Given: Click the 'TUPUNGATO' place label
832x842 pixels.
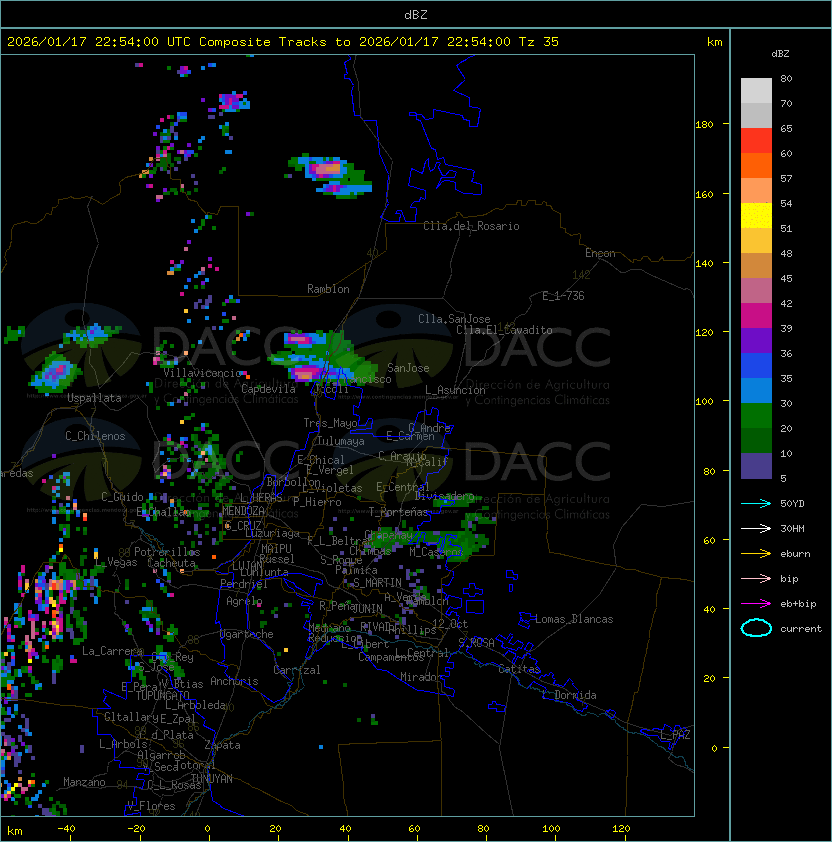Looking at the screenshot, I should (162, 695).
